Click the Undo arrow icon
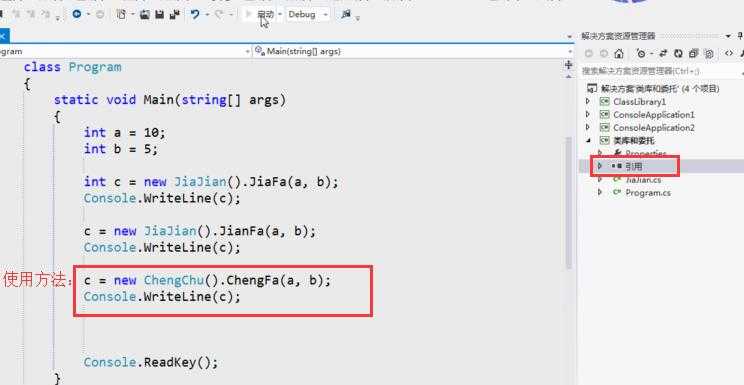This screenshot has width=744, height=385. (x=195, y=15)
